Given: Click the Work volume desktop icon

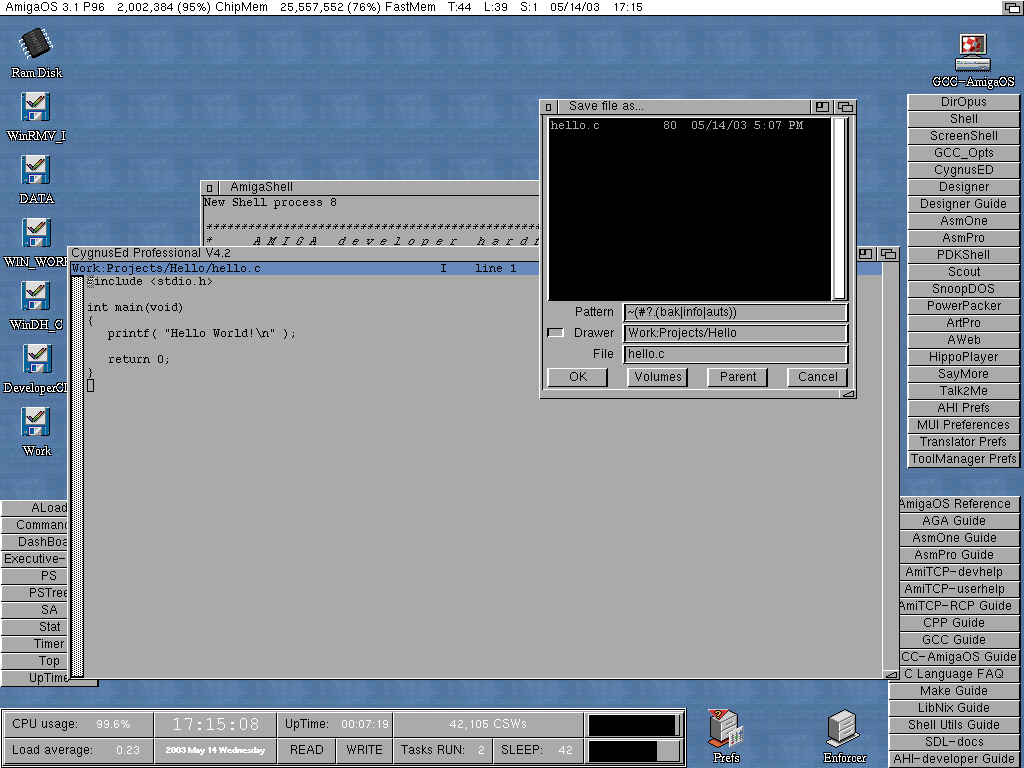Looking at the screenshot, I should pos(36,422).
